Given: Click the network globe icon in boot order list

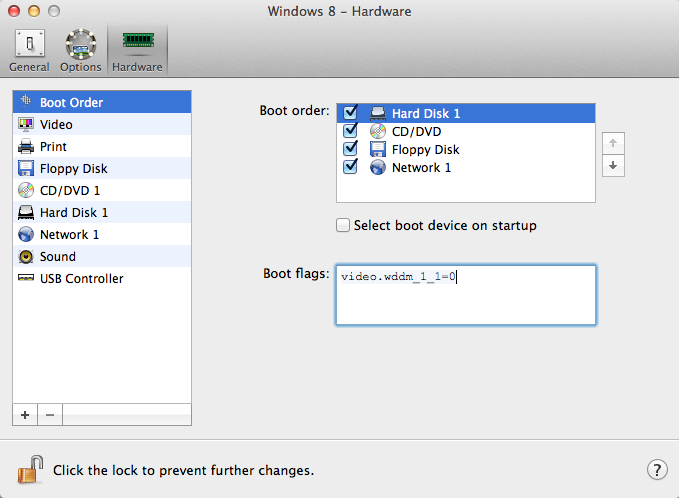Looking at the screenshot, I should [x=378, y=167].
